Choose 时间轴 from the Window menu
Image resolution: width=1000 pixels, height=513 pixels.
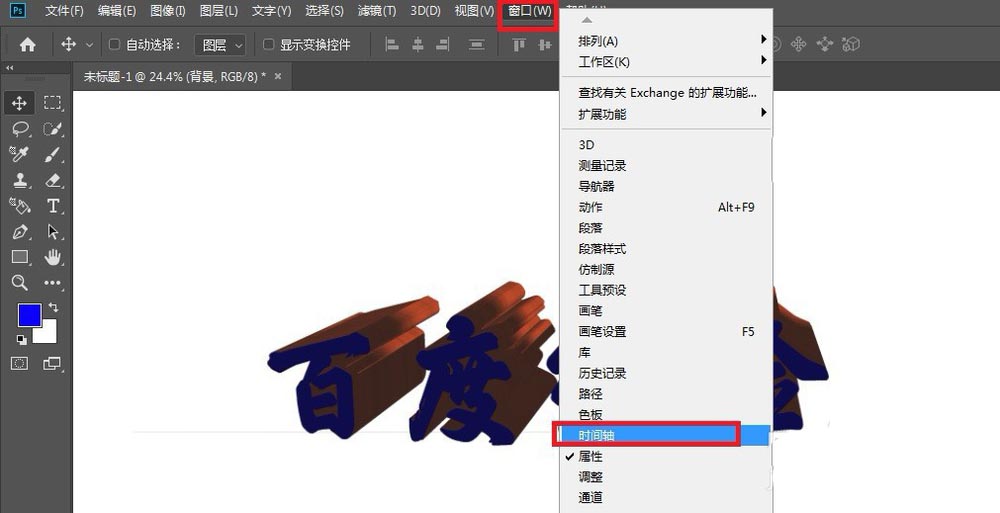coord(665,435)
